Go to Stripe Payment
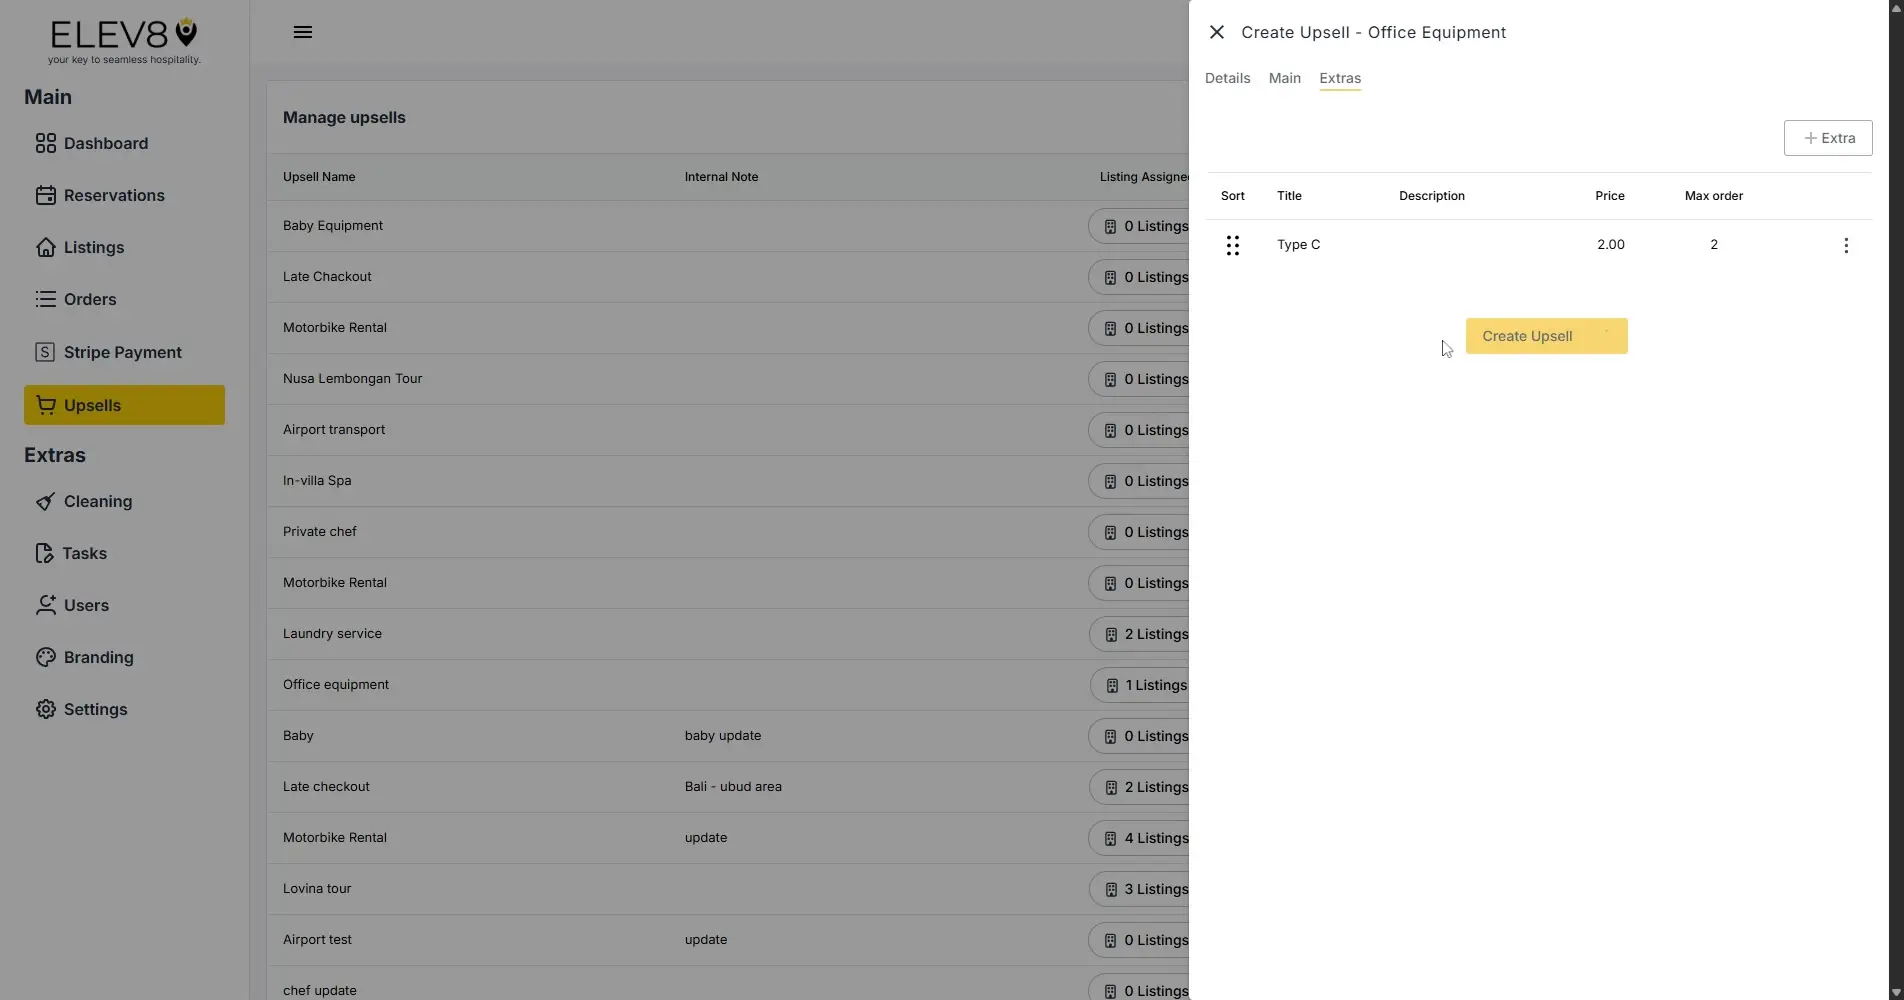 [122, 351]
